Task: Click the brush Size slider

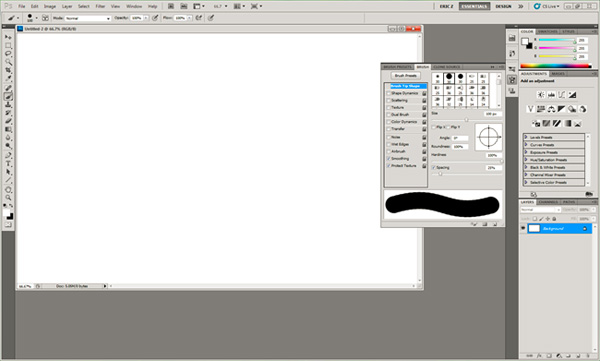Action: 466,120
